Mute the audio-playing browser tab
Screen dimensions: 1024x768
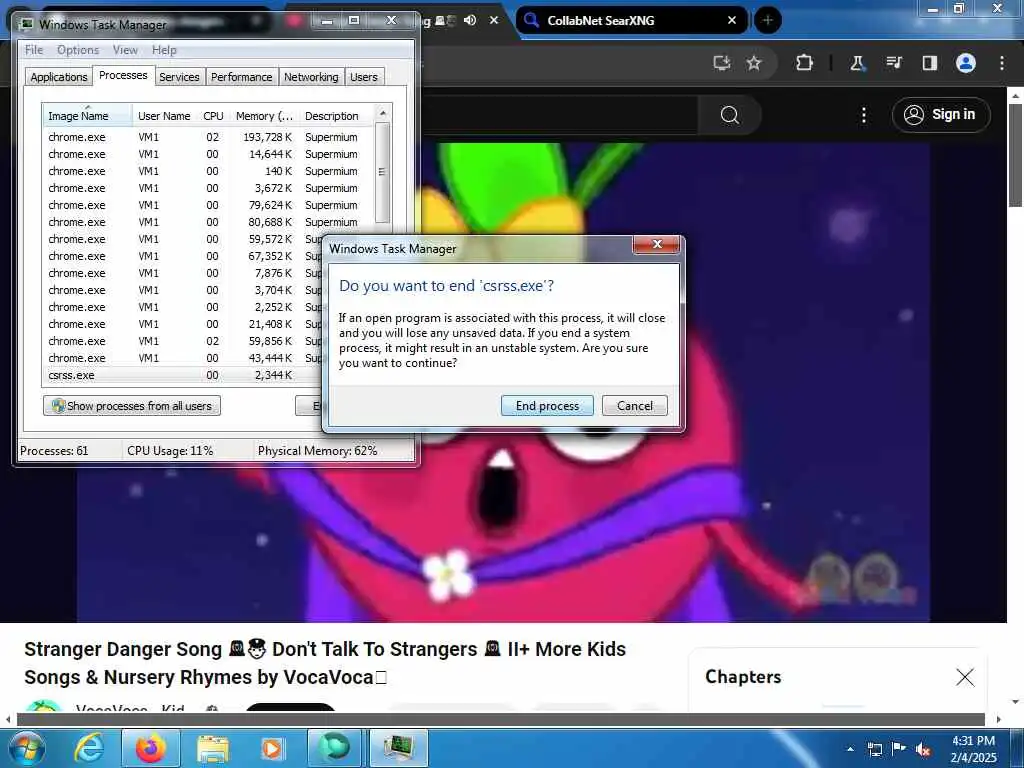(x=470, y=20)
